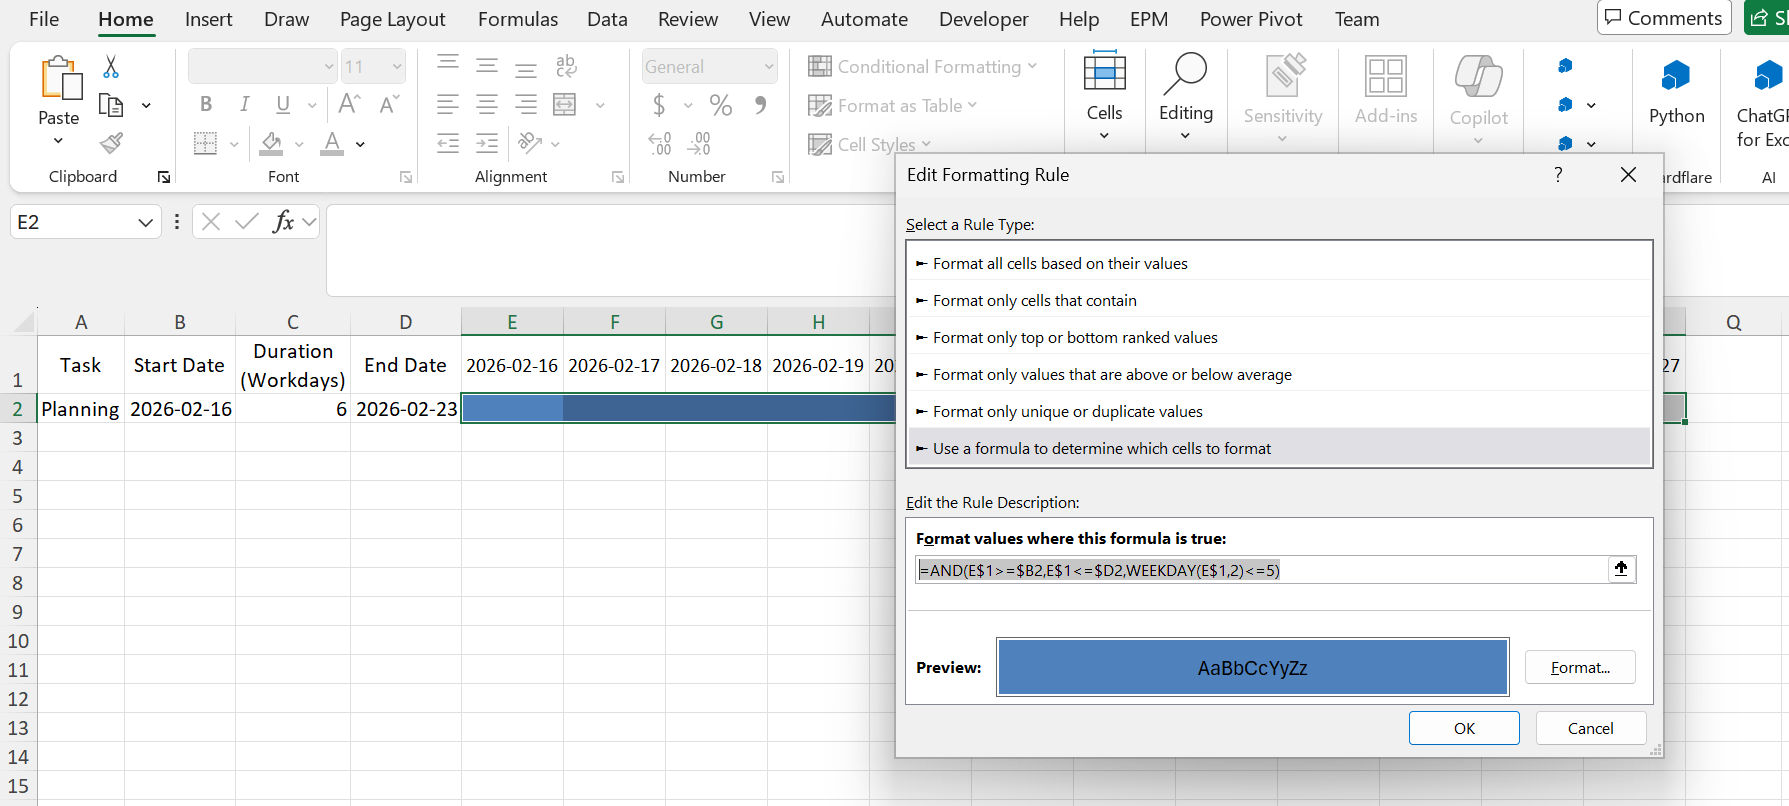Click the Top Align icon
Viewport: 1789px width, 806px height.
click(448, 65)
